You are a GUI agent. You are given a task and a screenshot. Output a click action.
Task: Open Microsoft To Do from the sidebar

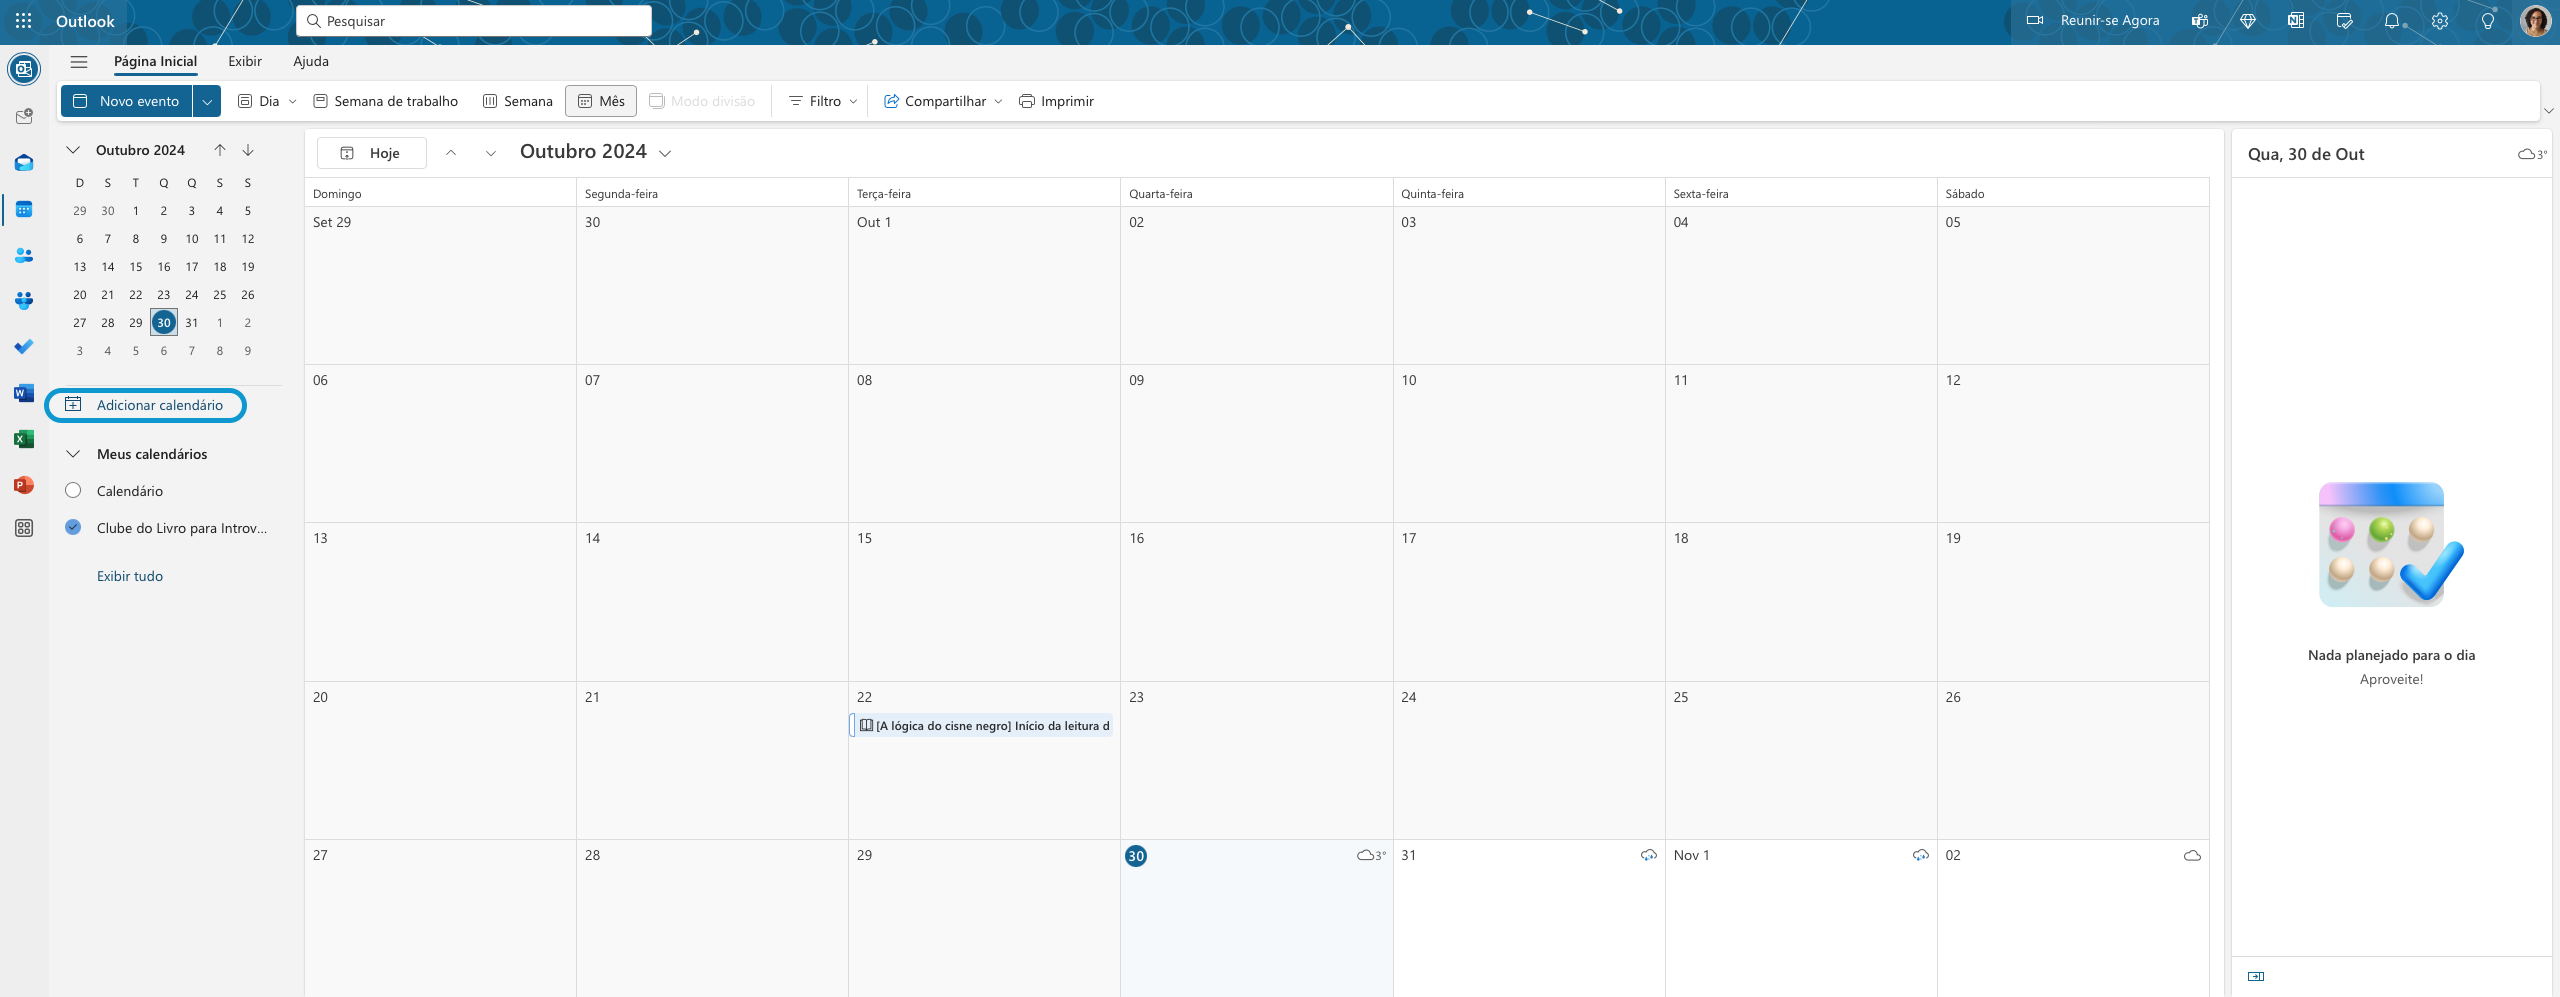[x=24, y=347]
